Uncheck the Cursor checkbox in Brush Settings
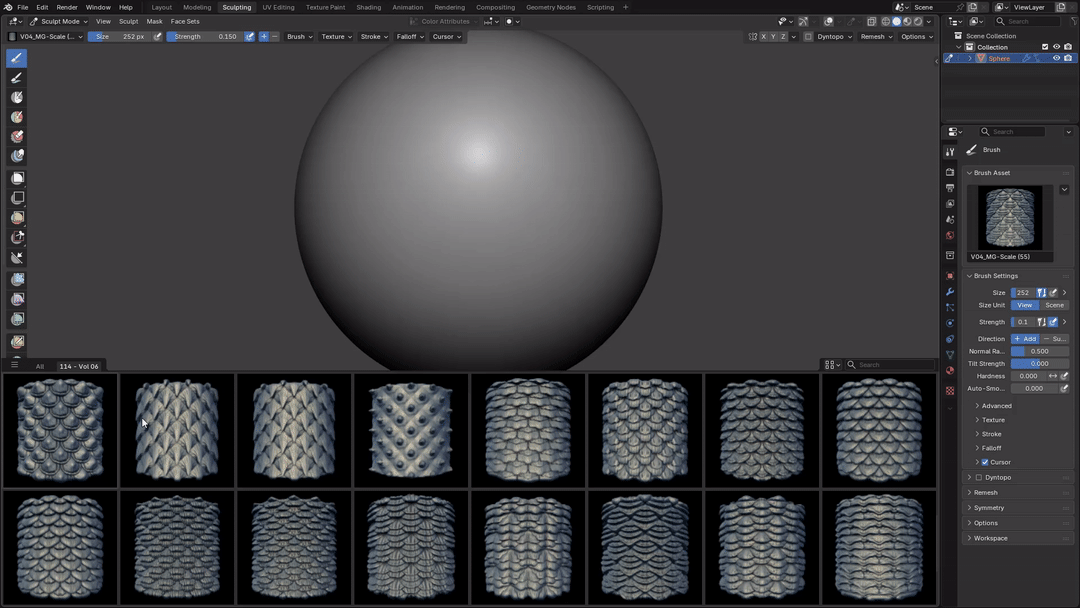 (x=985, y=462)
